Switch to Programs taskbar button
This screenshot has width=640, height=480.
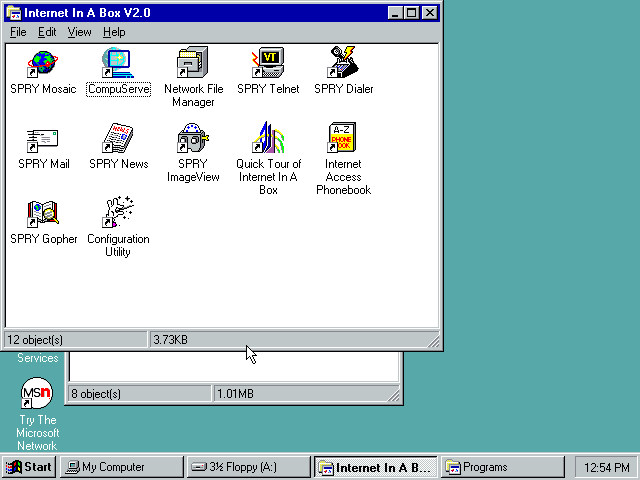tap(502, 467)
